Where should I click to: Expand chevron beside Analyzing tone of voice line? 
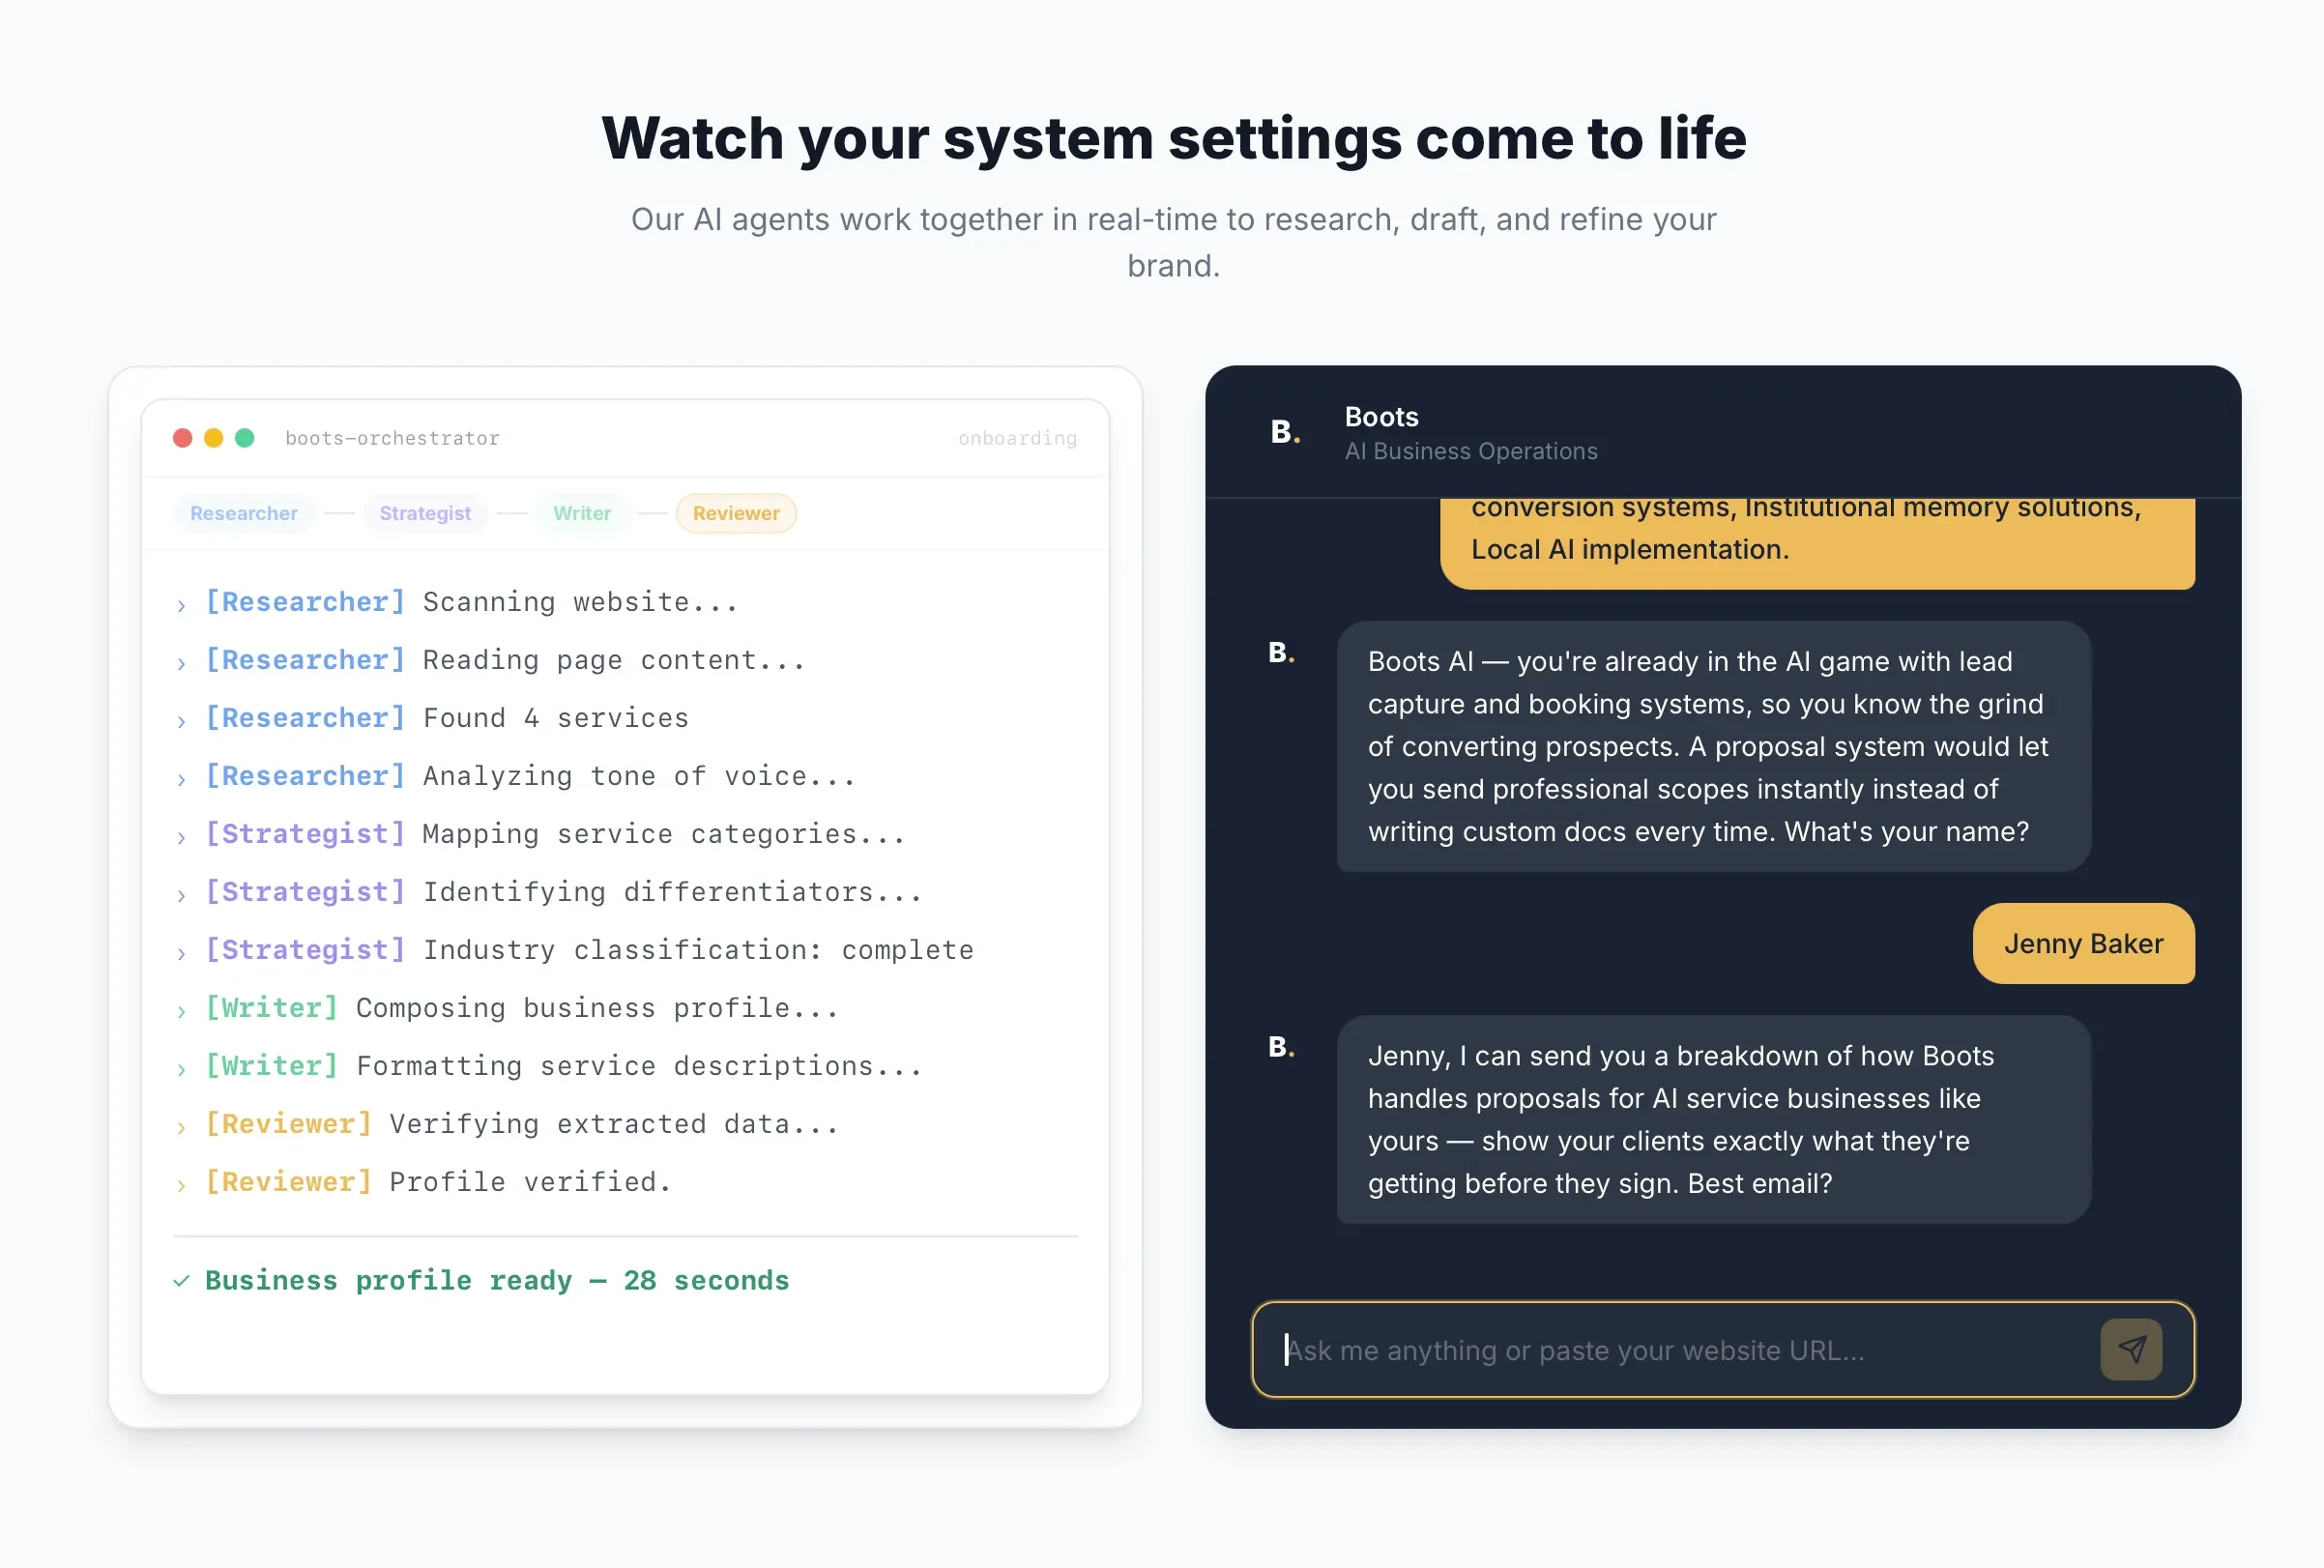[x=181, y=779]
